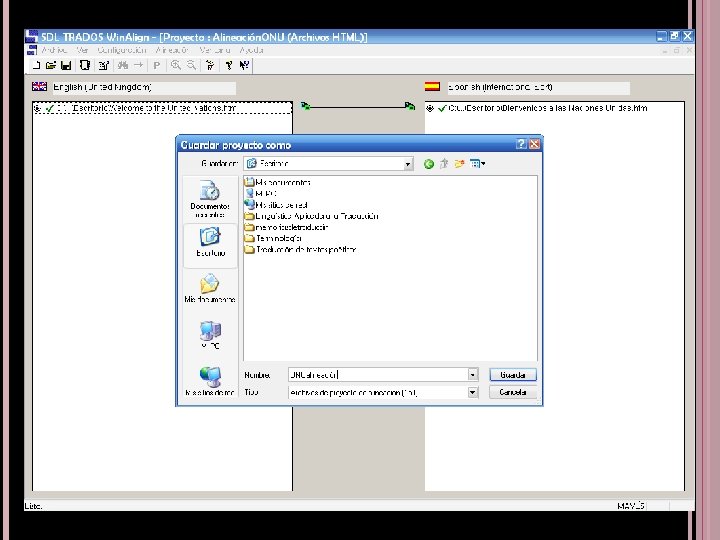Select Mi PC in the places bar
This screenshot has width=720, height=540.
pos(210,335)
